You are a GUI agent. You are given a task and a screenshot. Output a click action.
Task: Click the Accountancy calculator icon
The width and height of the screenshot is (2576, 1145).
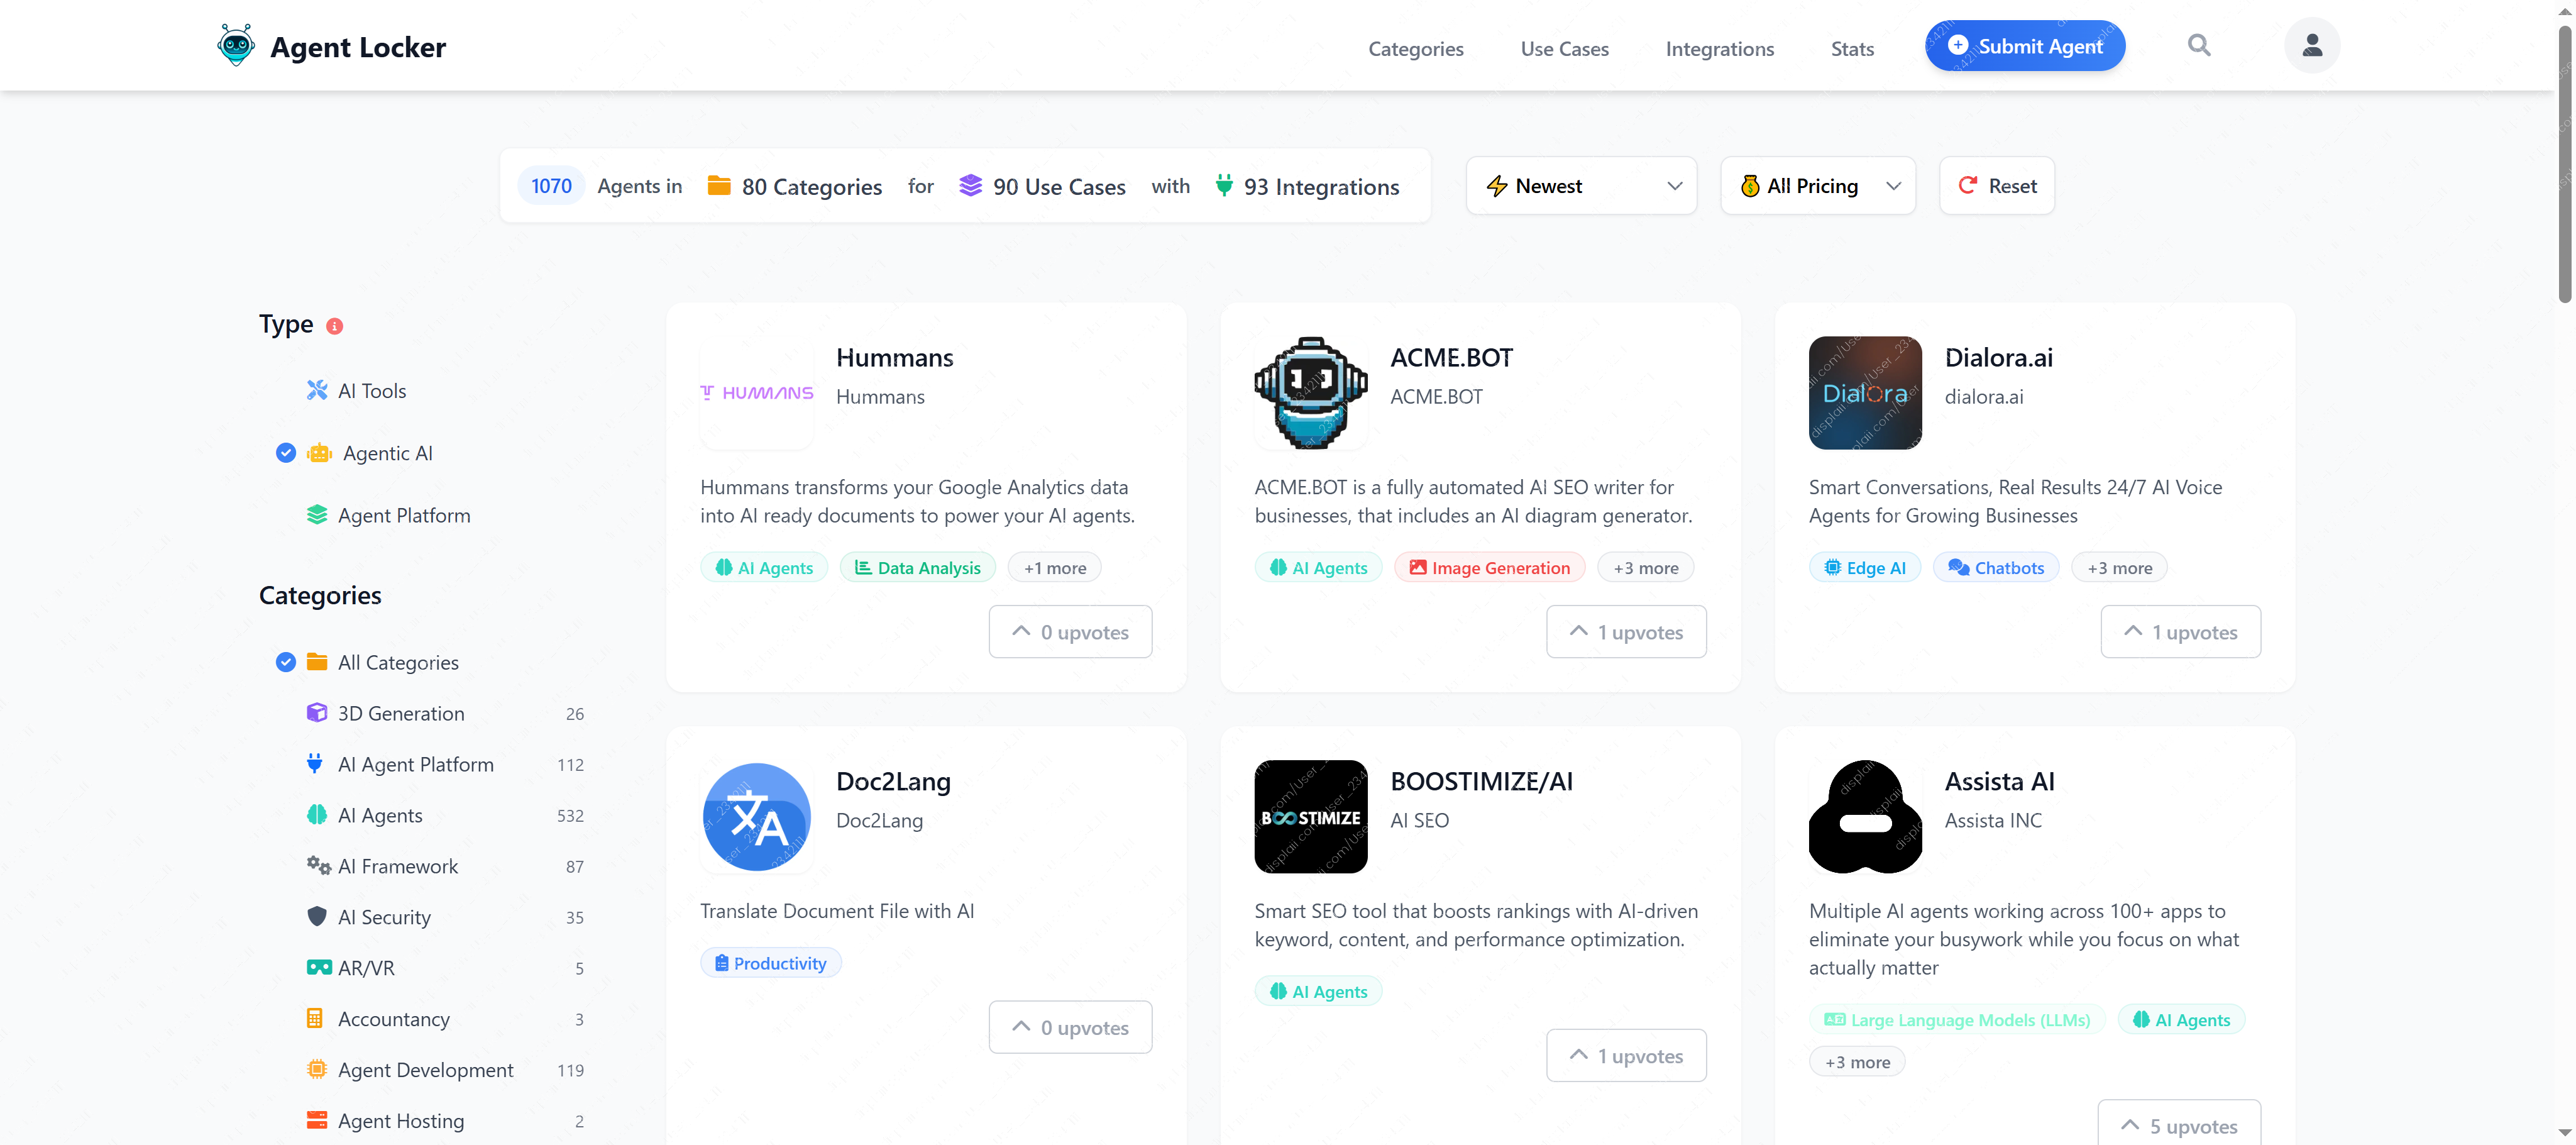pyautogui.click(x=315, y=1019)
